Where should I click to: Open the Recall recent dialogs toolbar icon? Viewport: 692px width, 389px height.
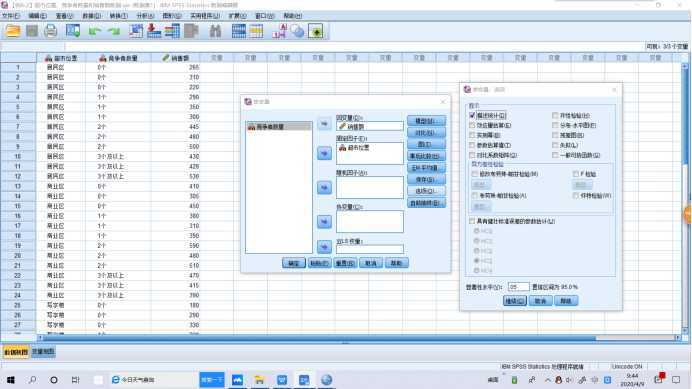73,31
